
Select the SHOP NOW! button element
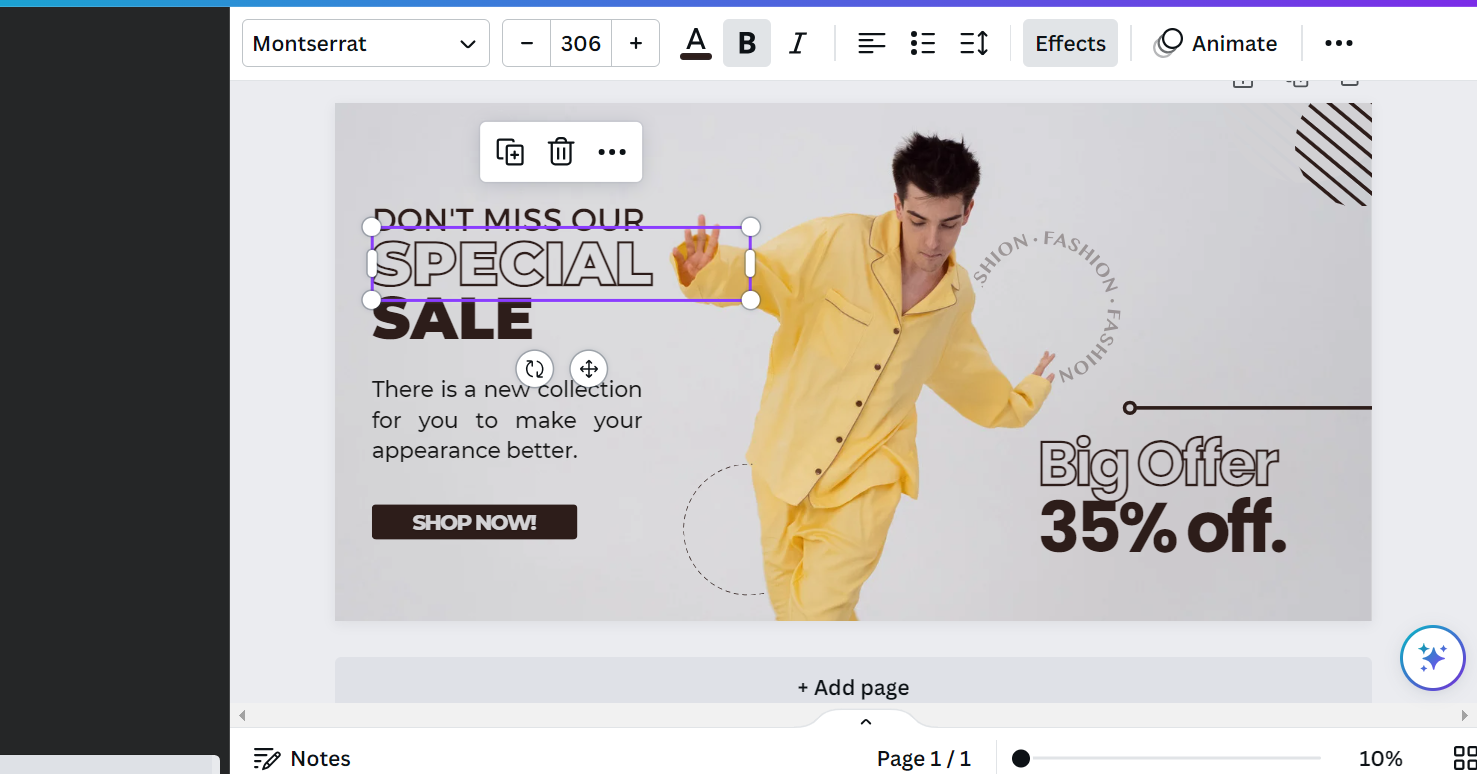[474, 522]
